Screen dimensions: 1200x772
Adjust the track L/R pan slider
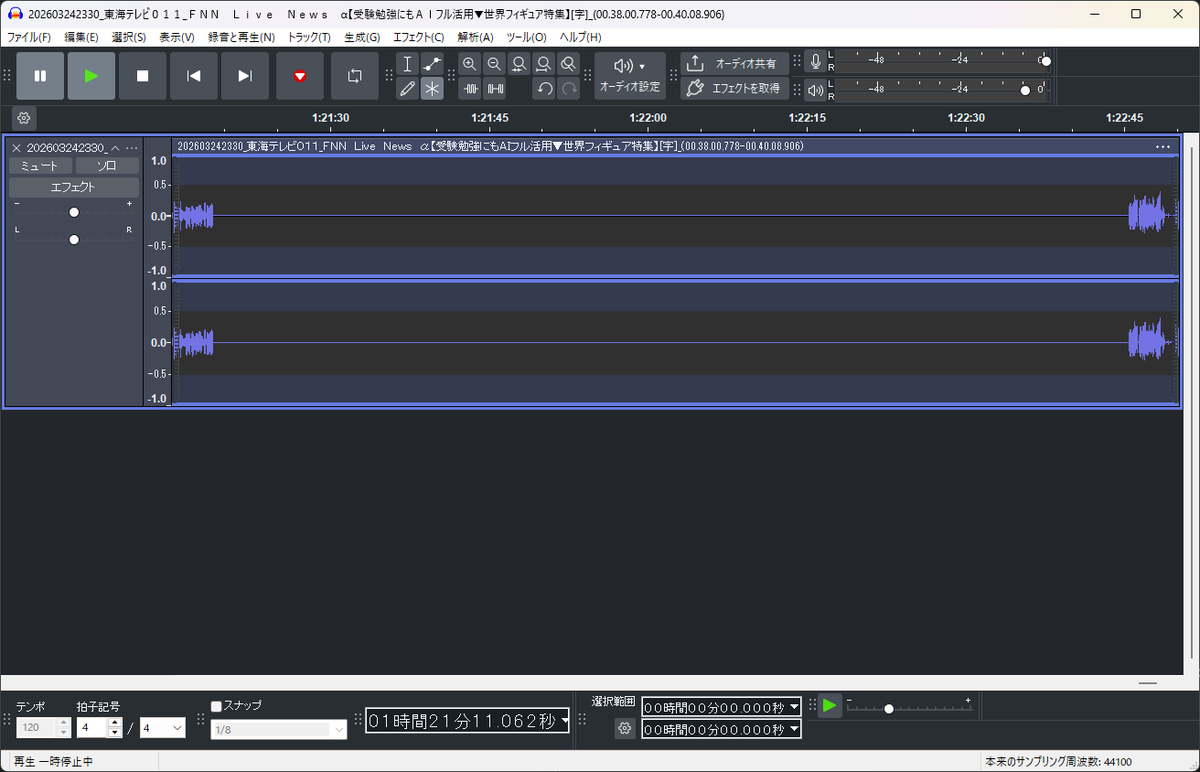[74, 239]
